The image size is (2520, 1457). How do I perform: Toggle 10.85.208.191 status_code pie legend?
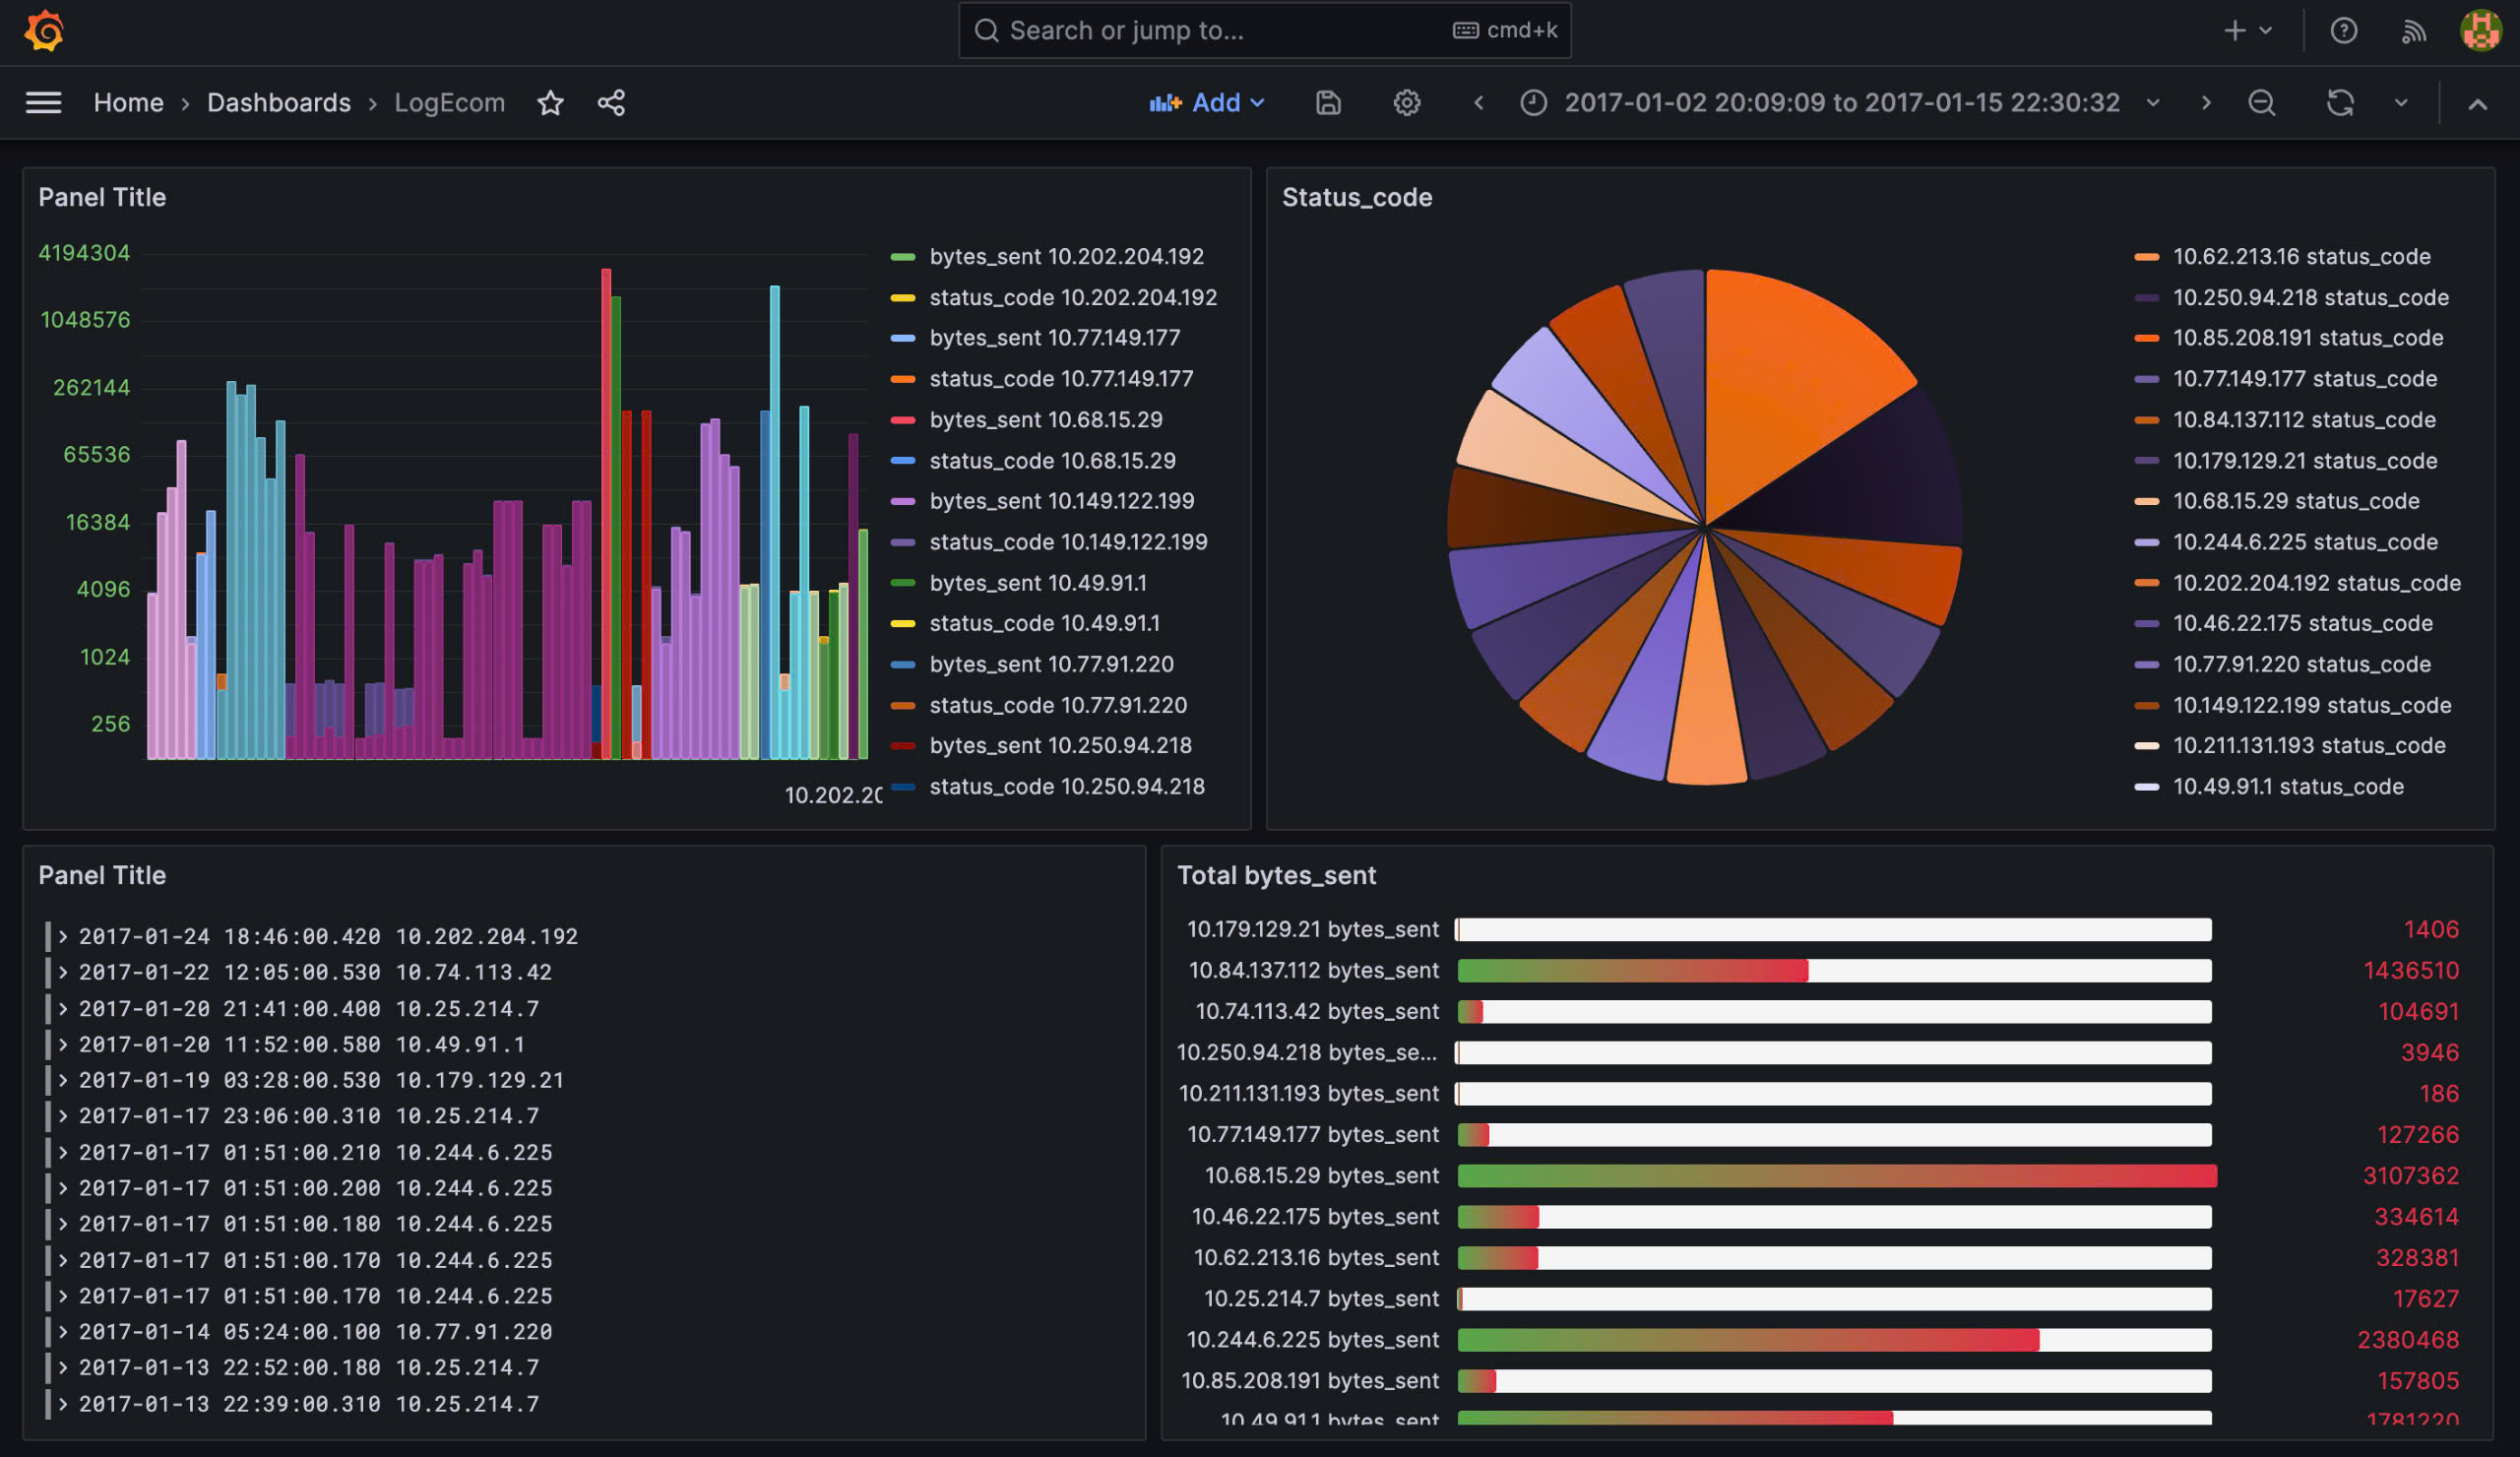[x=2308, y=337]
